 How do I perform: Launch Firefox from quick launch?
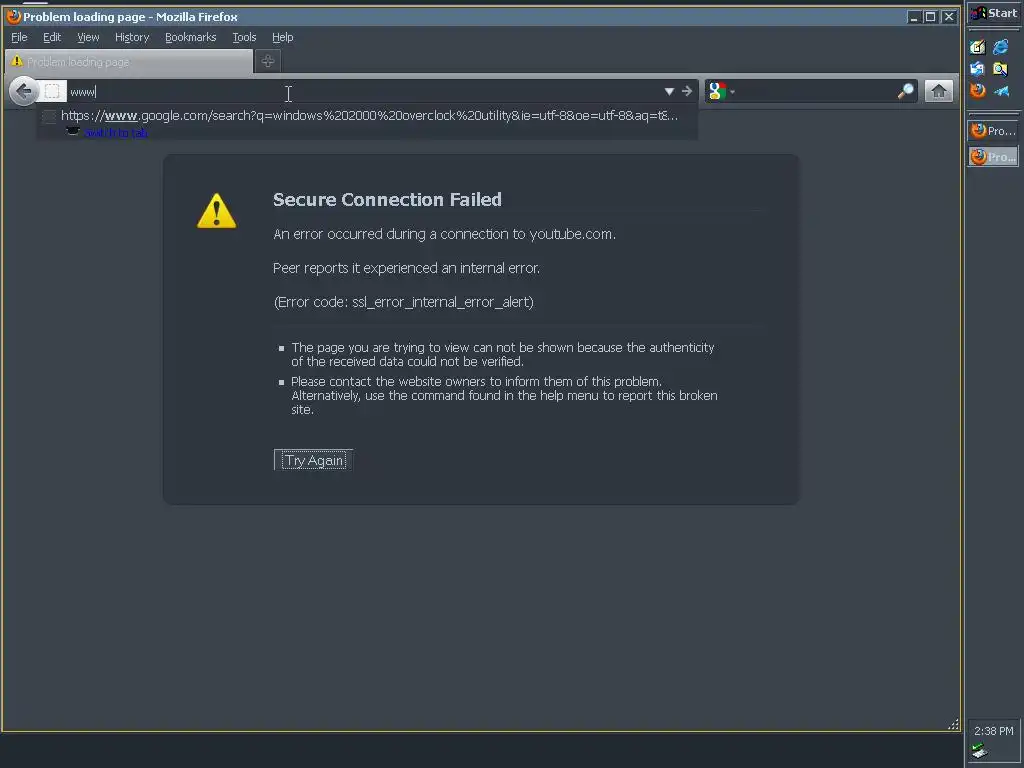978,91
